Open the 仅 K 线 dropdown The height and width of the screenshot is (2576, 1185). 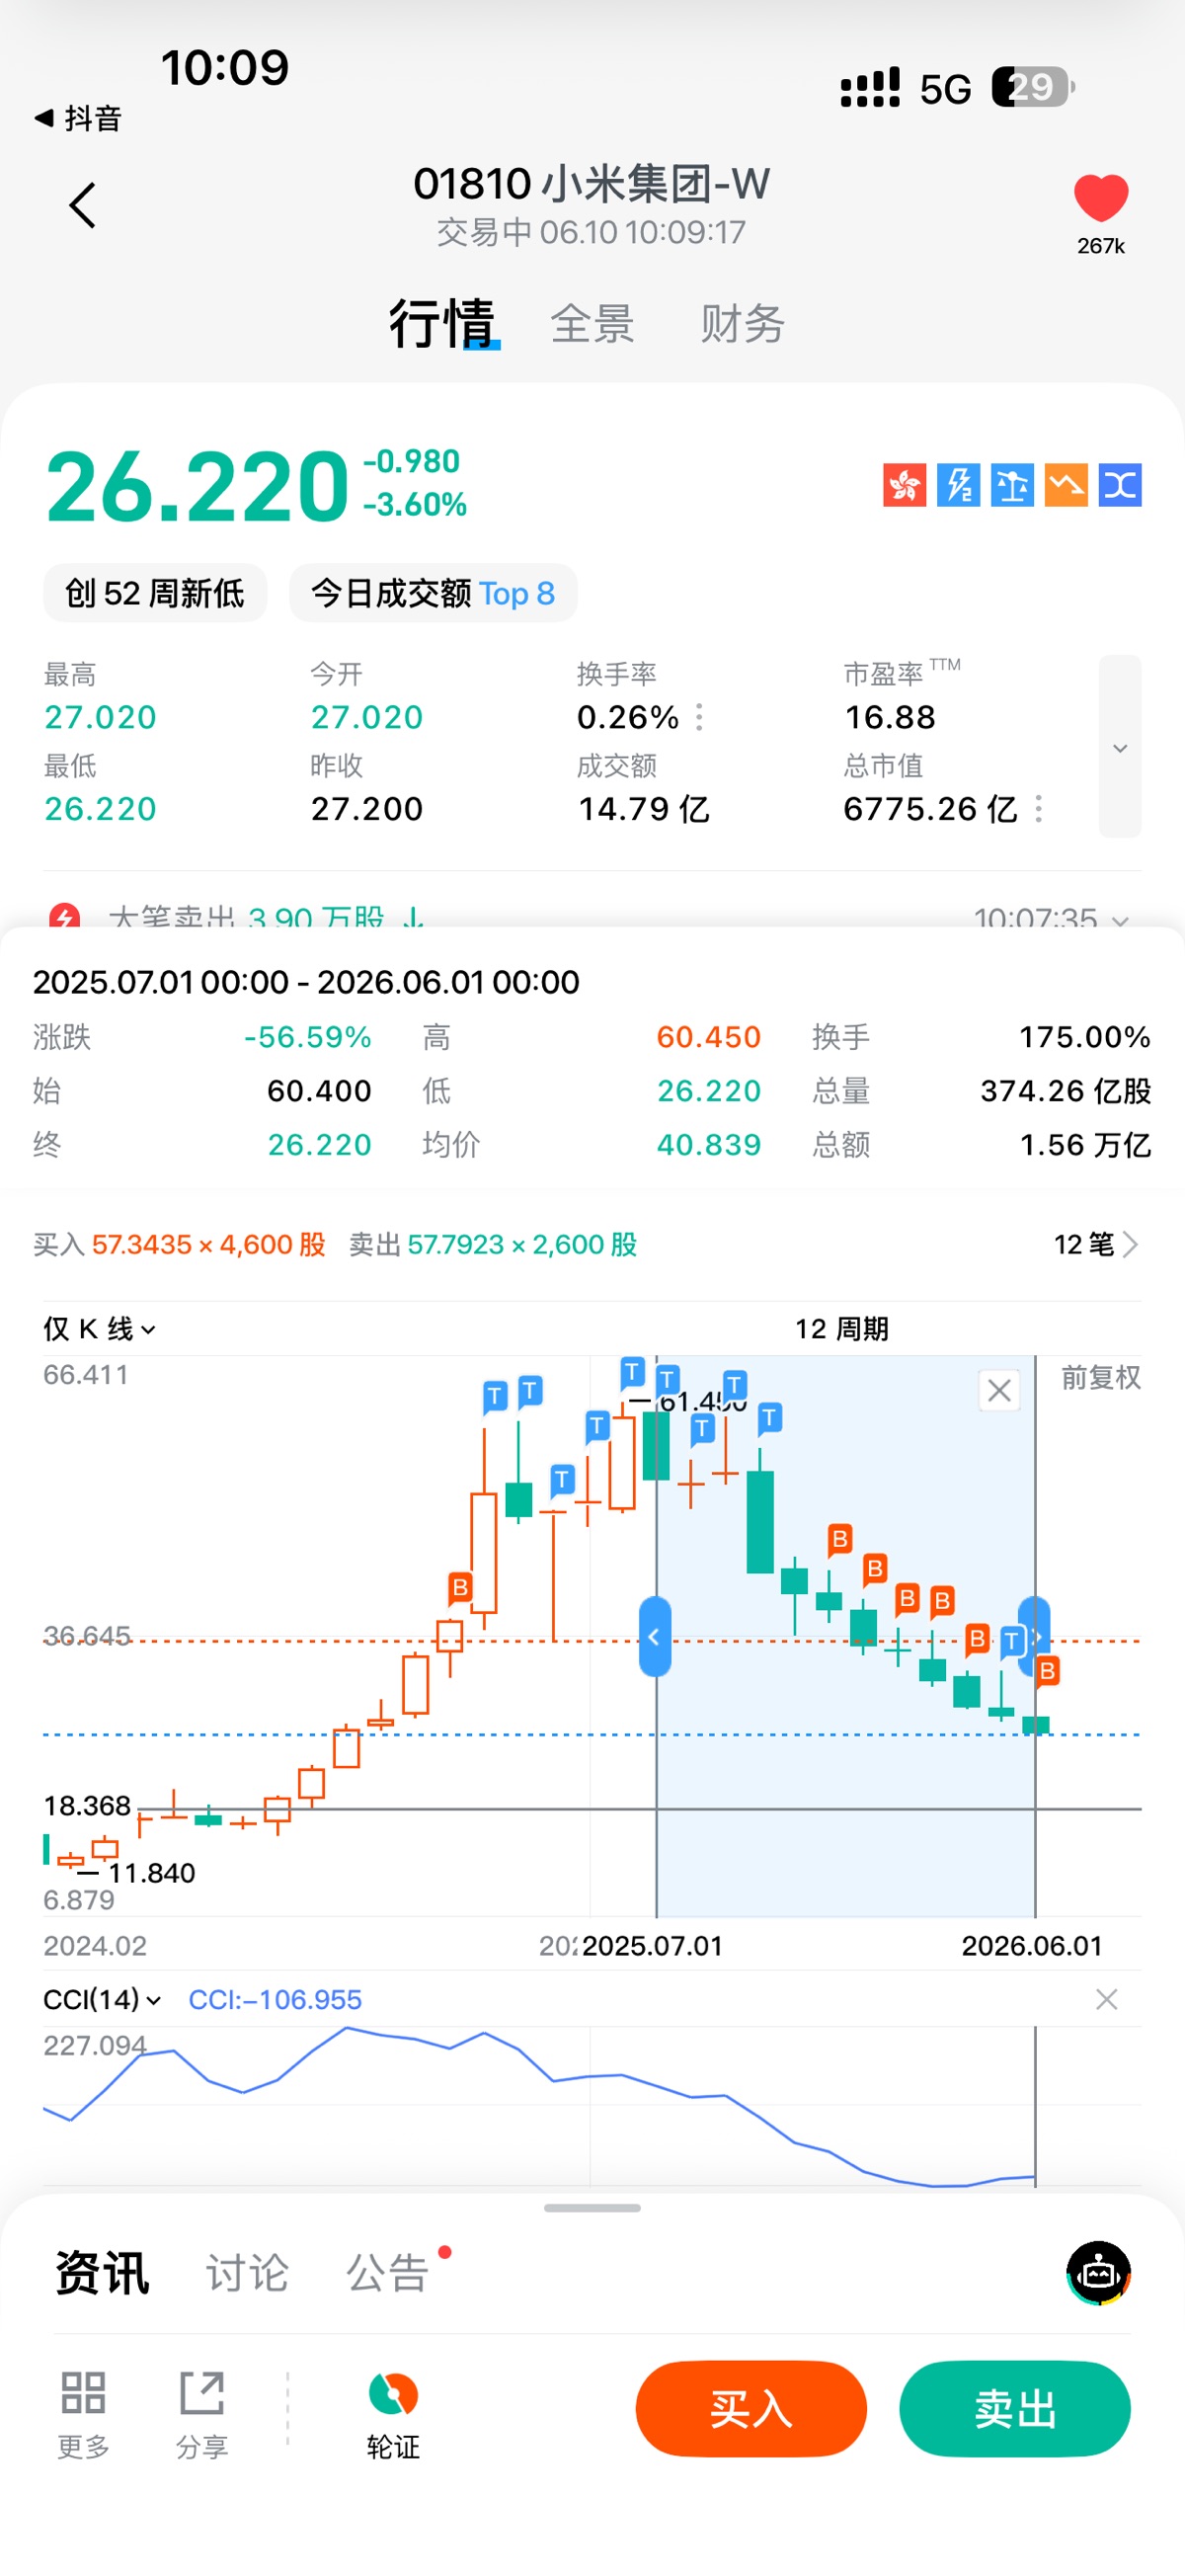point(99,1329)
